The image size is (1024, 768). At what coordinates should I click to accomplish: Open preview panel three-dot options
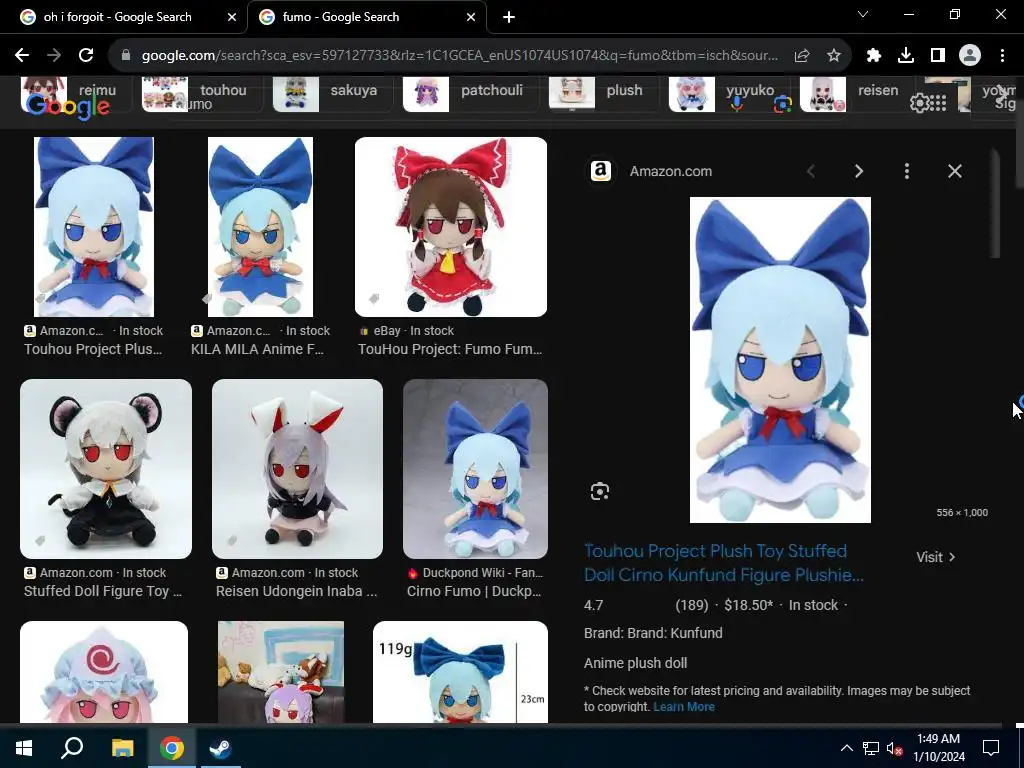point(906,171)
